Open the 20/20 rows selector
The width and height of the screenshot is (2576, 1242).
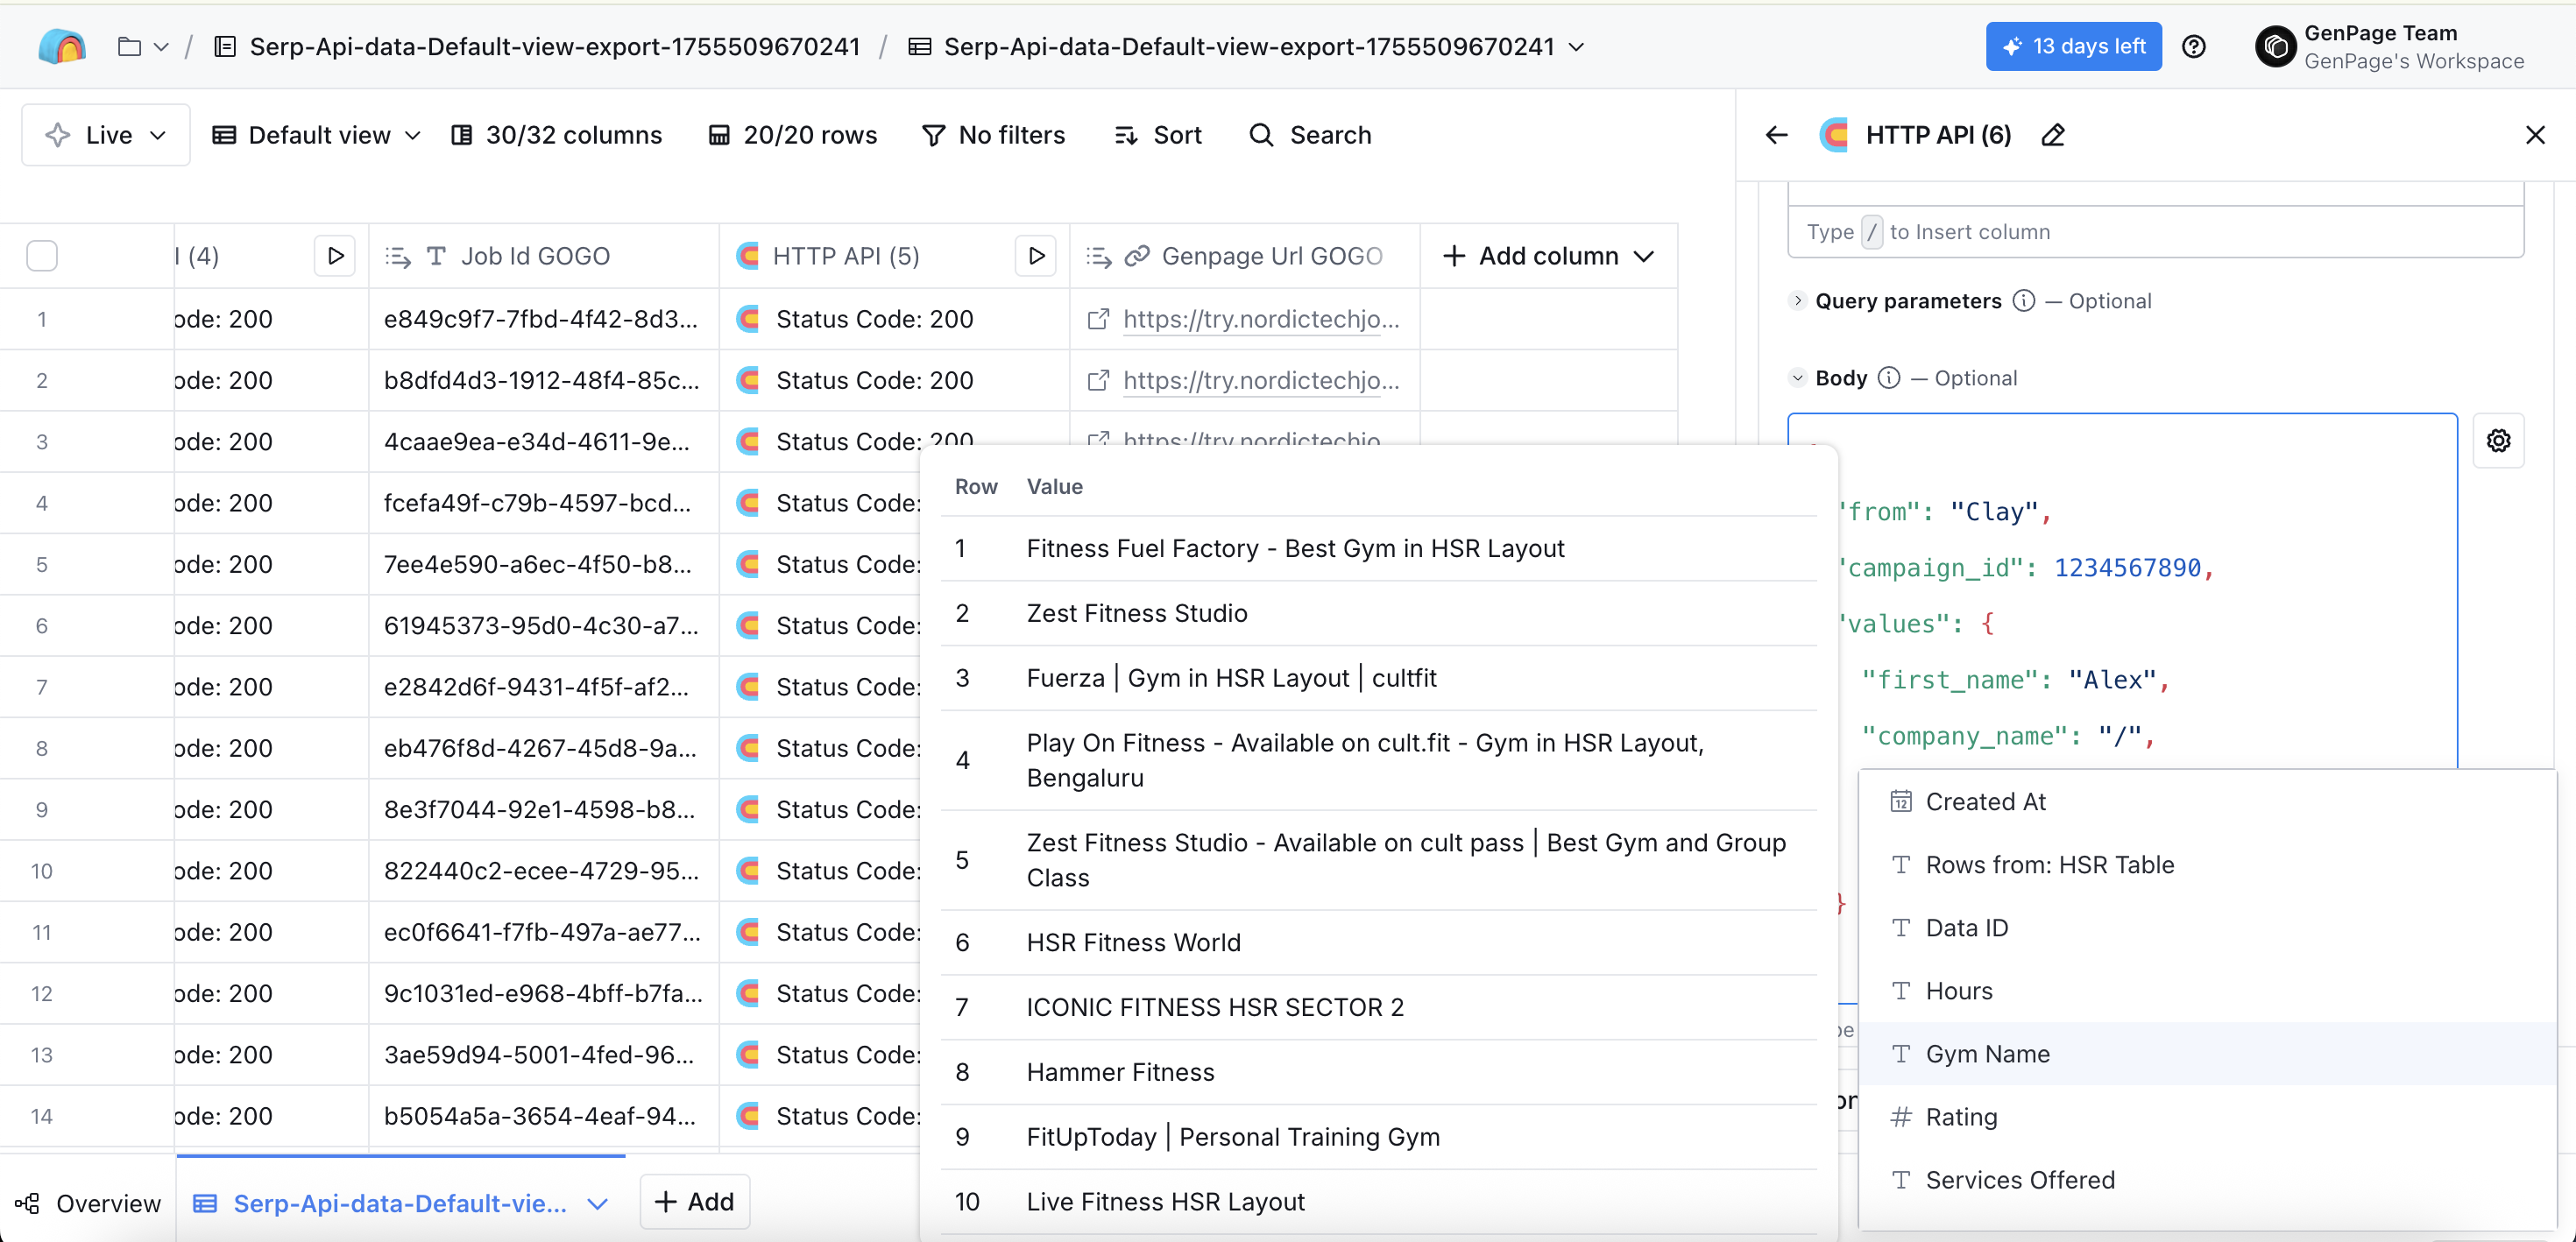[792, 135]
